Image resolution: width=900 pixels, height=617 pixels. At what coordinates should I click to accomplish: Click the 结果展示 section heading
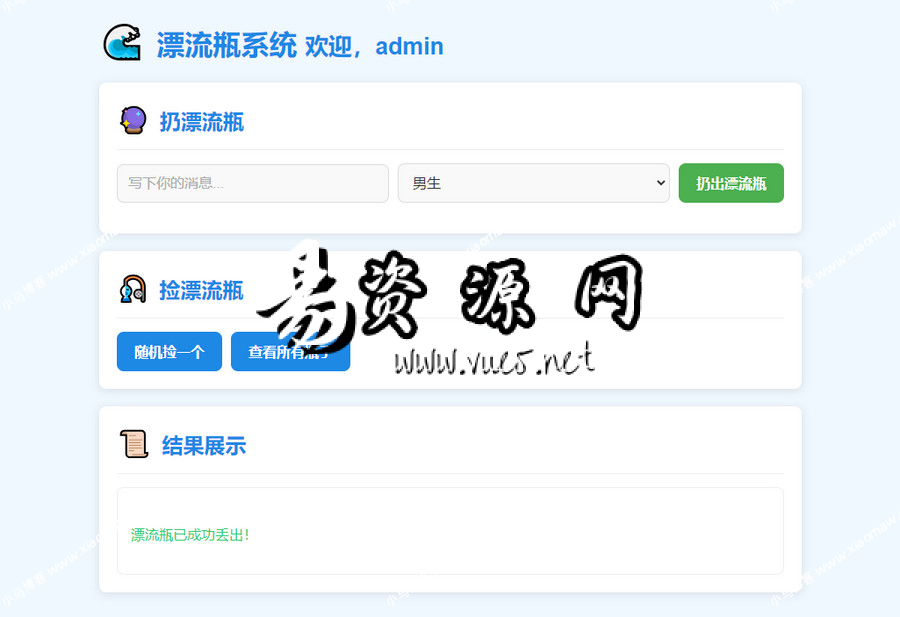point(204,446)
